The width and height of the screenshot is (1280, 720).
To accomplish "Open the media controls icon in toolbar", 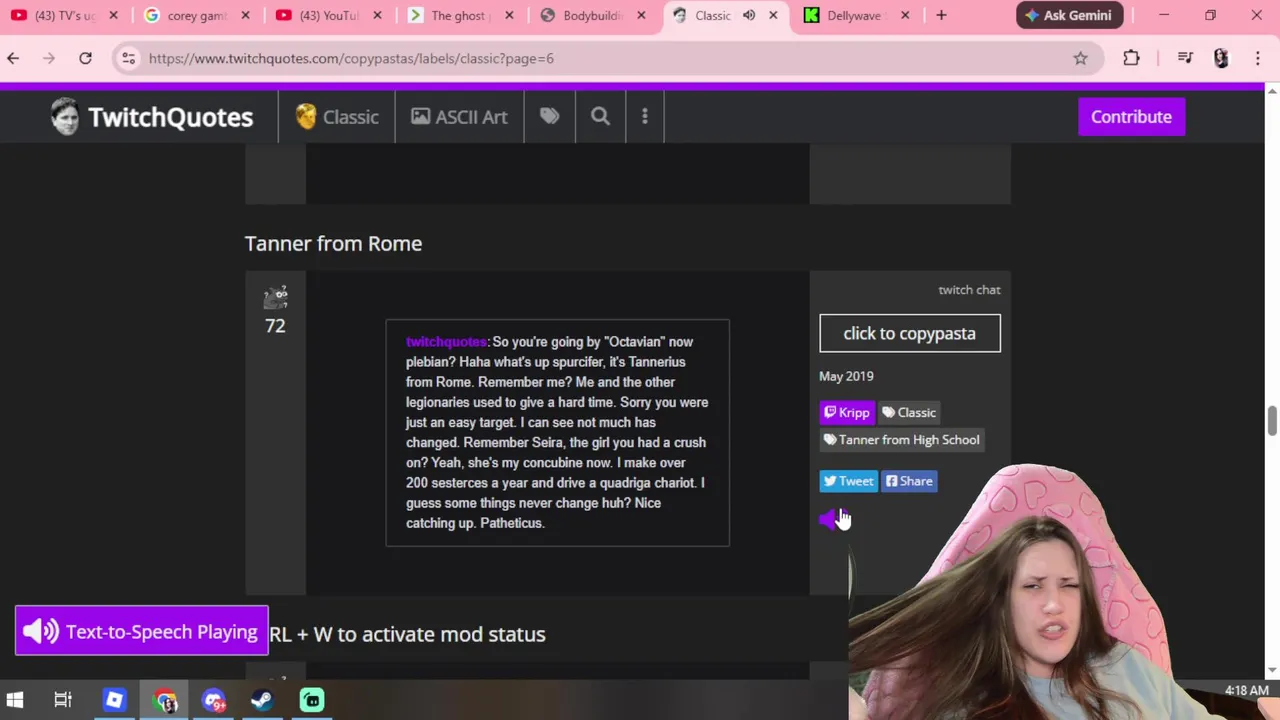I will [x=1185, y=58].
